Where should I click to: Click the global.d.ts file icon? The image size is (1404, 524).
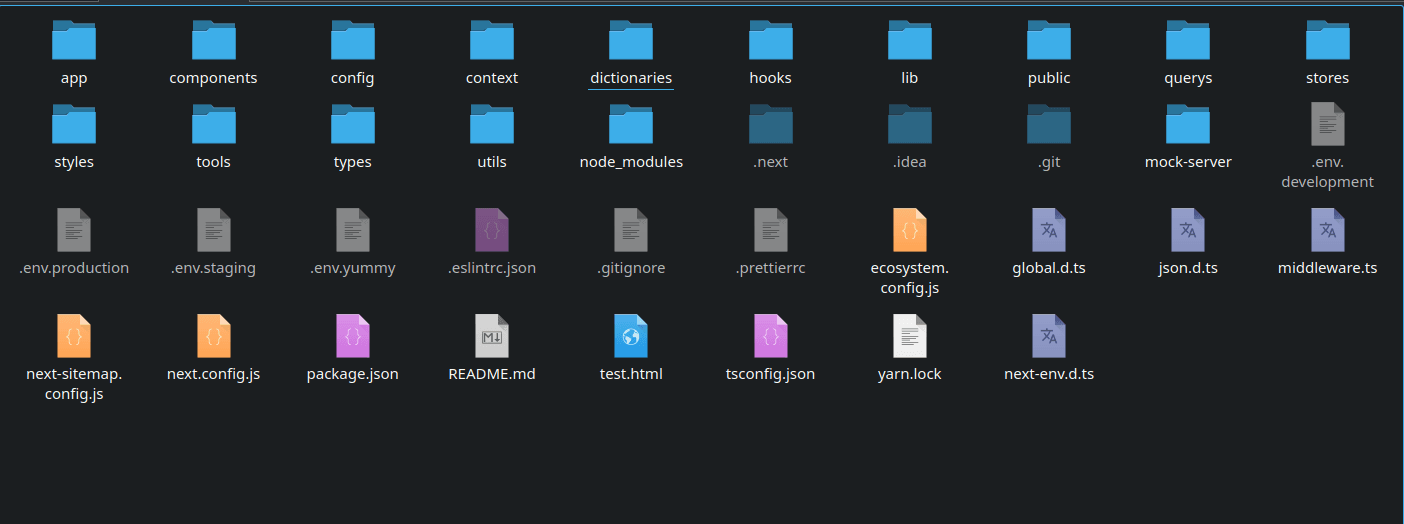tap(1049, 230)
